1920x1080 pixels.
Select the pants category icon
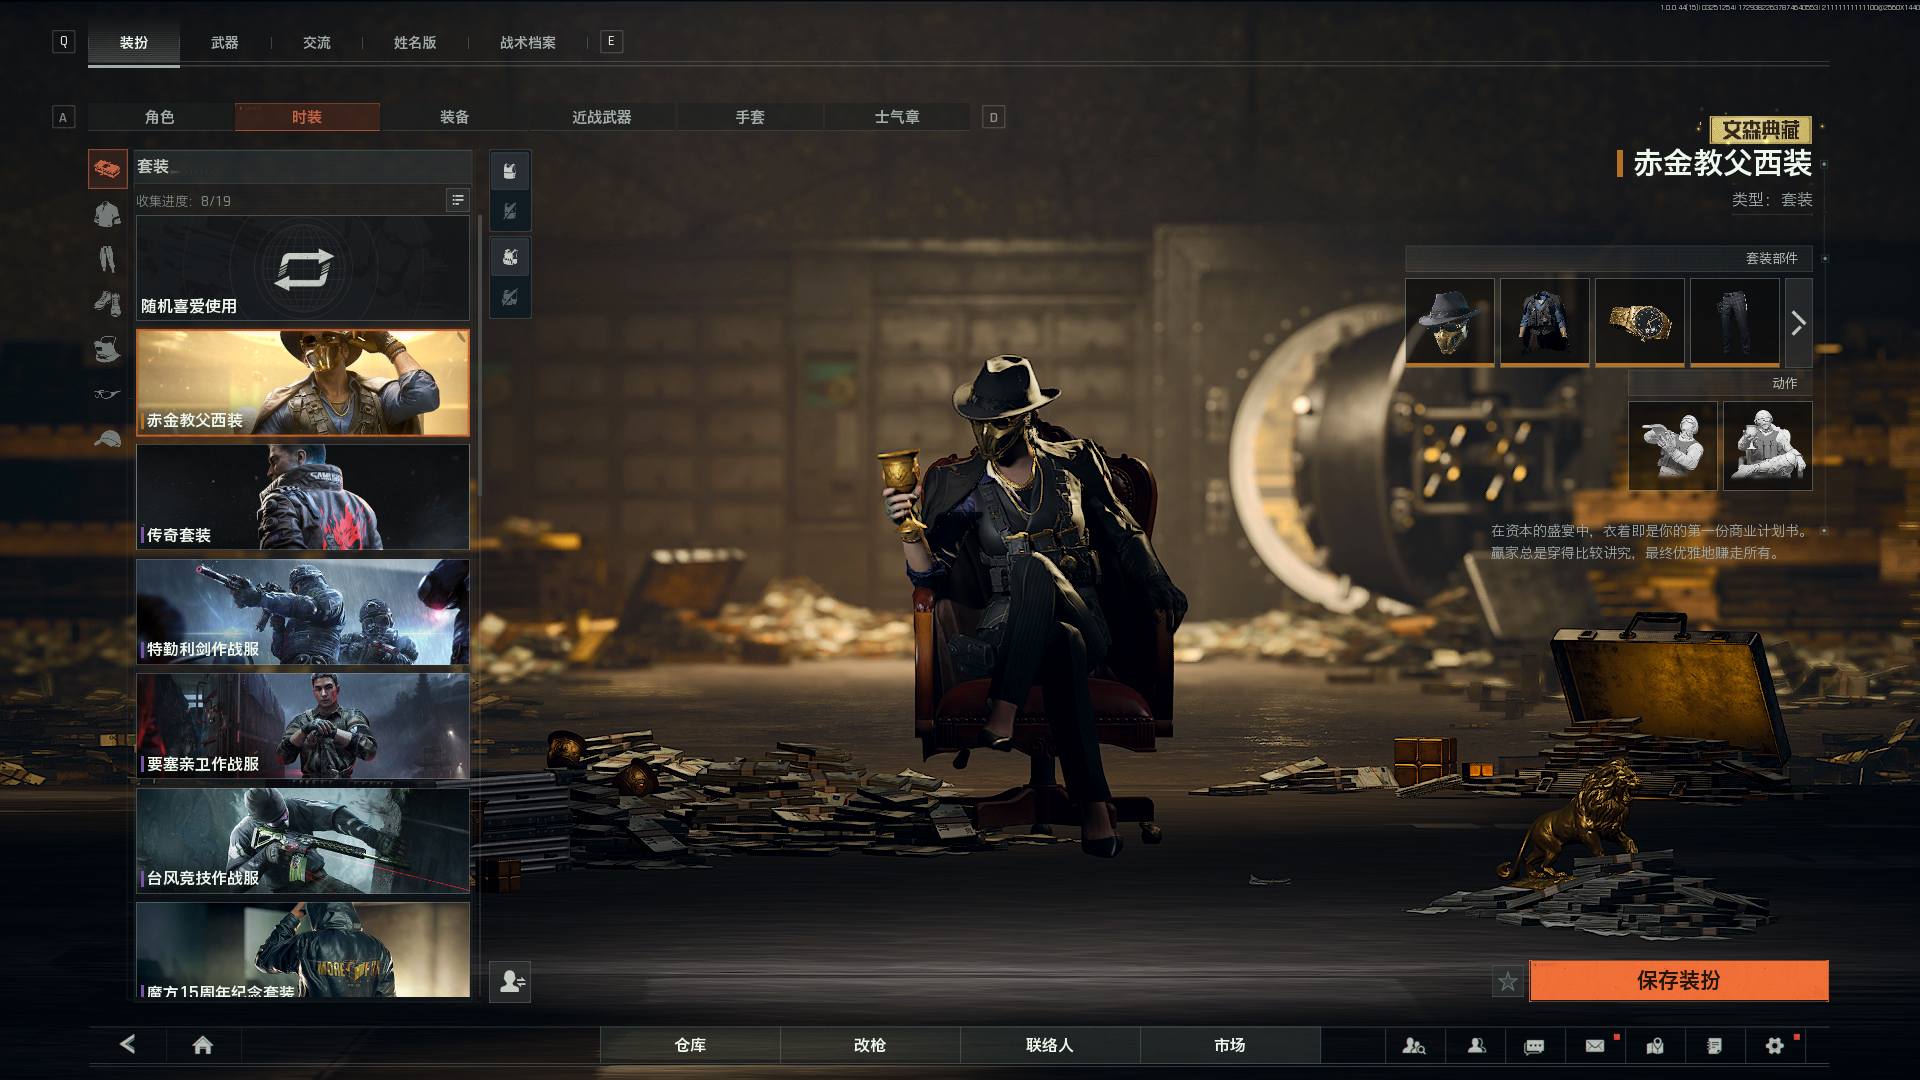tap(107, 259)
